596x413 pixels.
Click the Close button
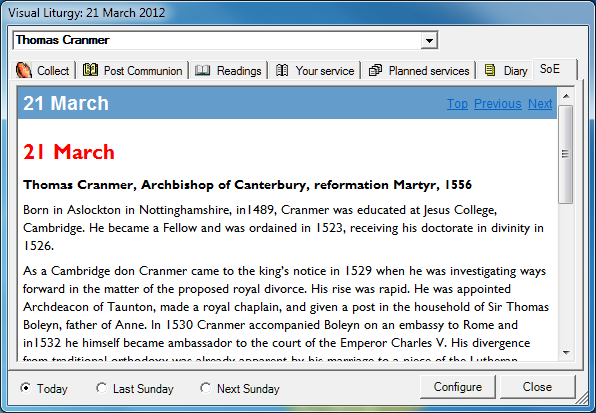tap(537, 387)
